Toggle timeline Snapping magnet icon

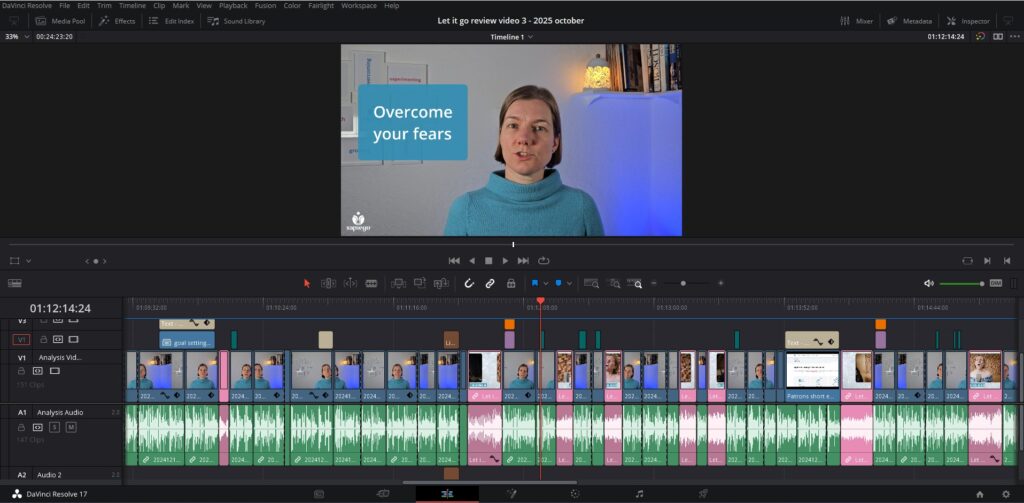[x=469, y=283]
